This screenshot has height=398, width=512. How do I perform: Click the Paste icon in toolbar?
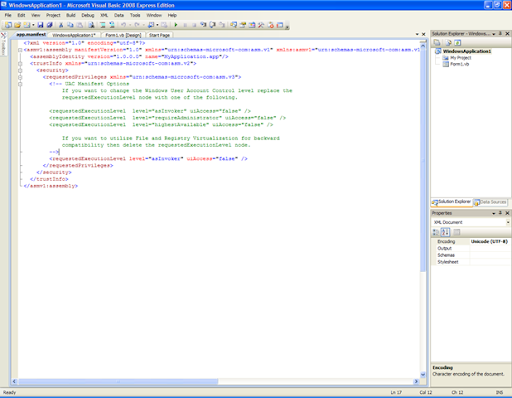pos(80,25)
